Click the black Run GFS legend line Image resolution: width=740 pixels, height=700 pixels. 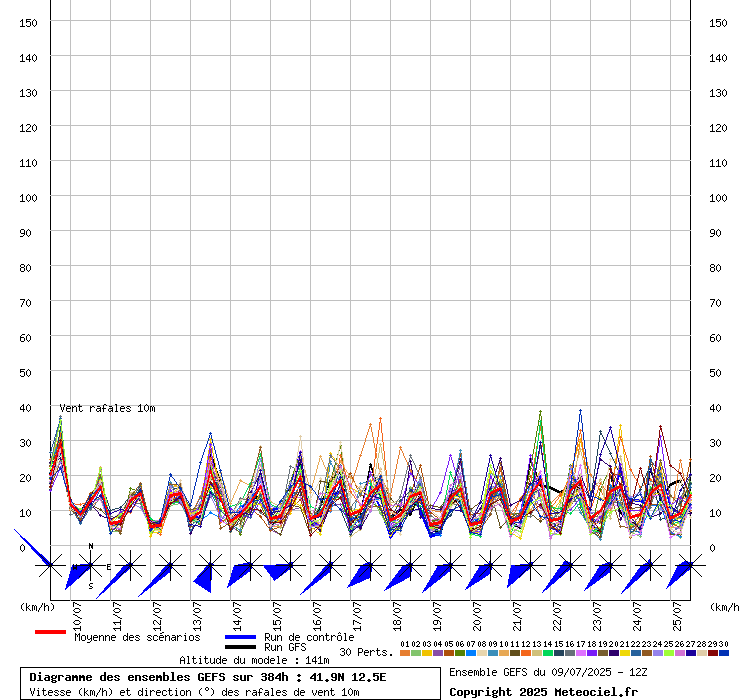pos(240,647)
